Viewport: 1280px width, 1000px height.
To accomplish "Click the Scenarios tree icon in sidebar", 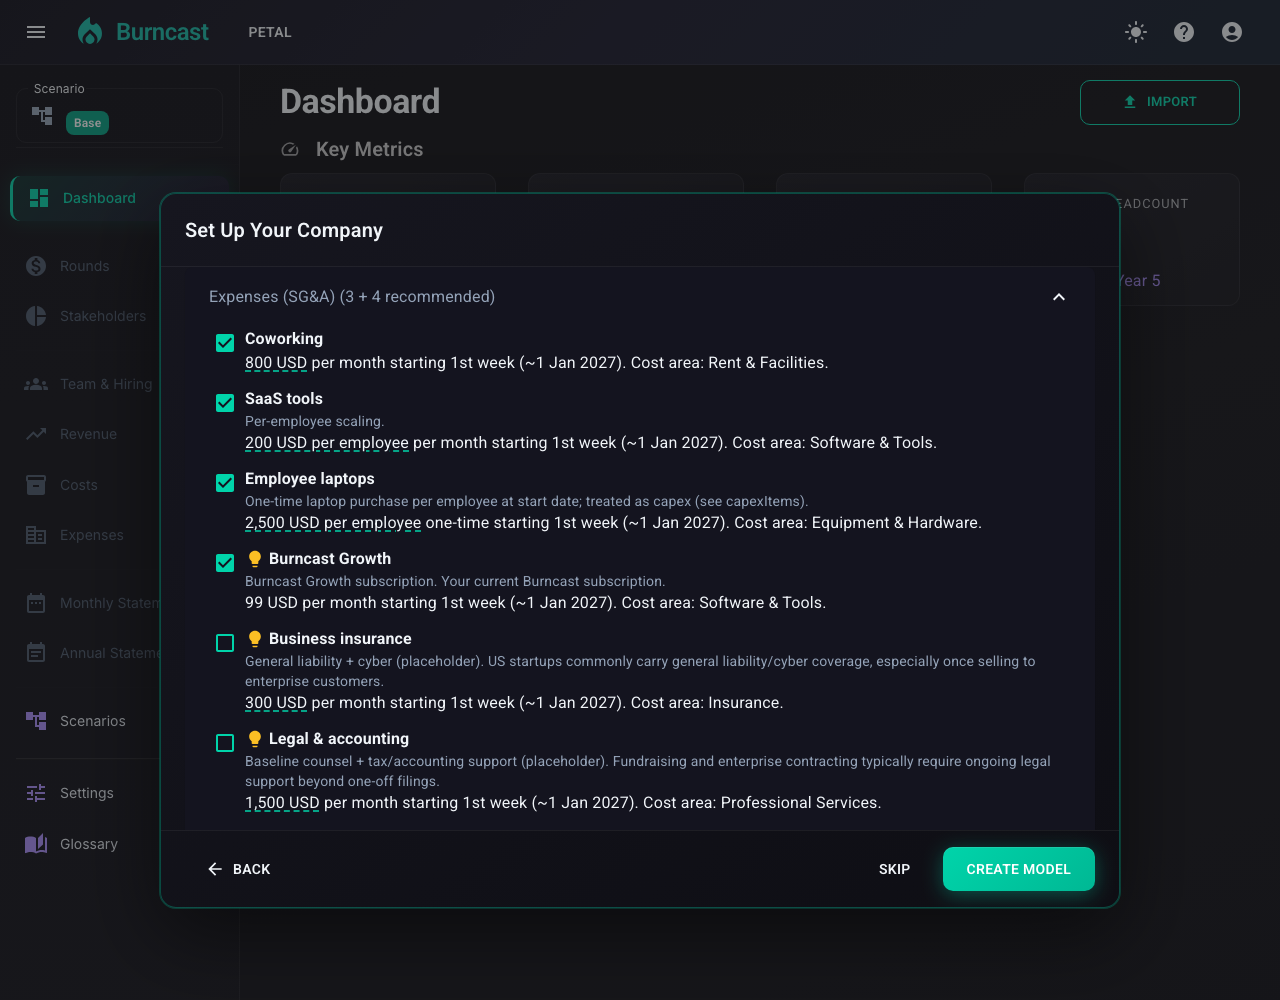I will pos(36,721).
